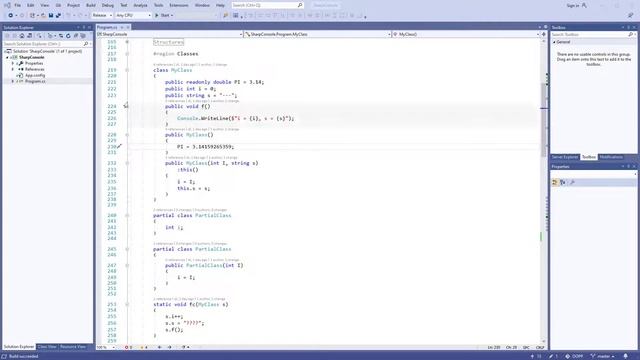Collapse the Classes region at line 217
The image size is (640, 360).
(127, 54)
